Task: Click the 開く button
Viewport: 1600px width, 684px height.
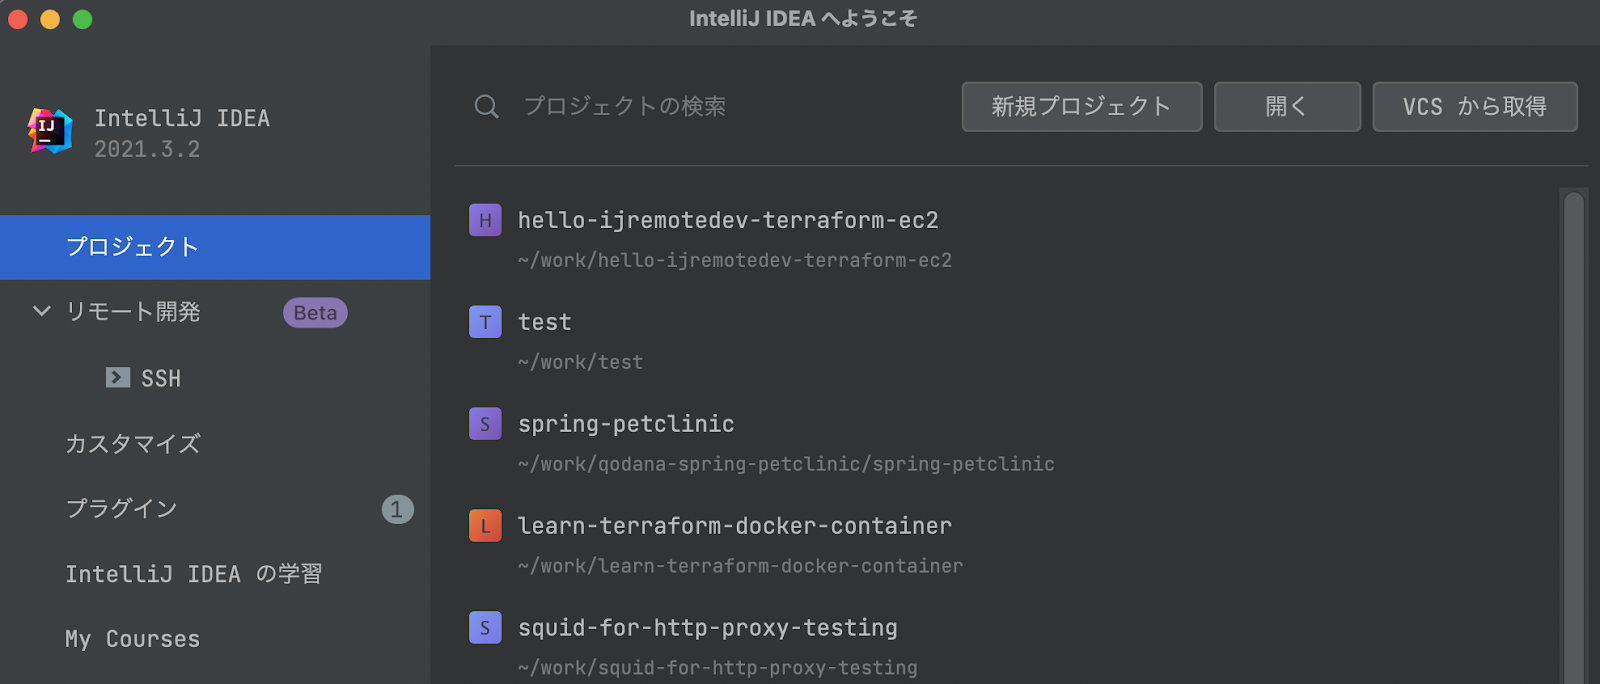Action: coord(1287,107)
